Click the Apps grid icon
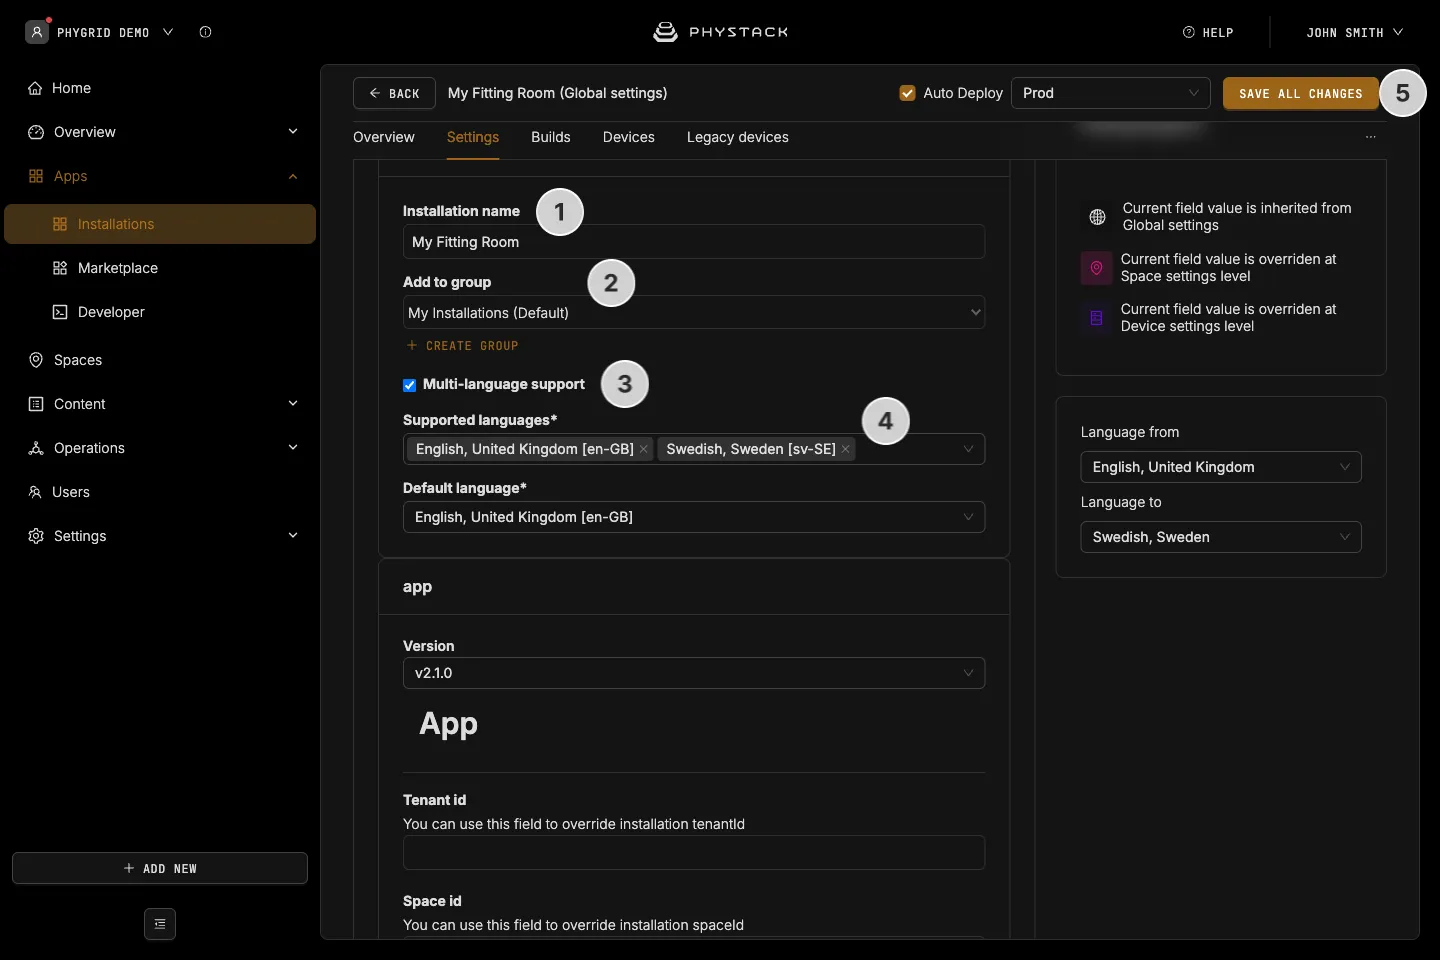The image size is (1440, 960). pos(36,176)
